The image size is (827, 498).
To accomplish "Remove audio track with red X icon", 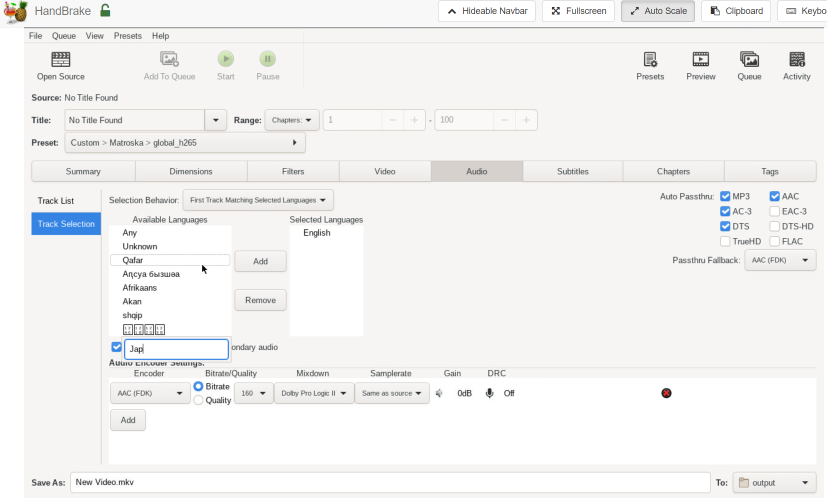I will point(666,393).
